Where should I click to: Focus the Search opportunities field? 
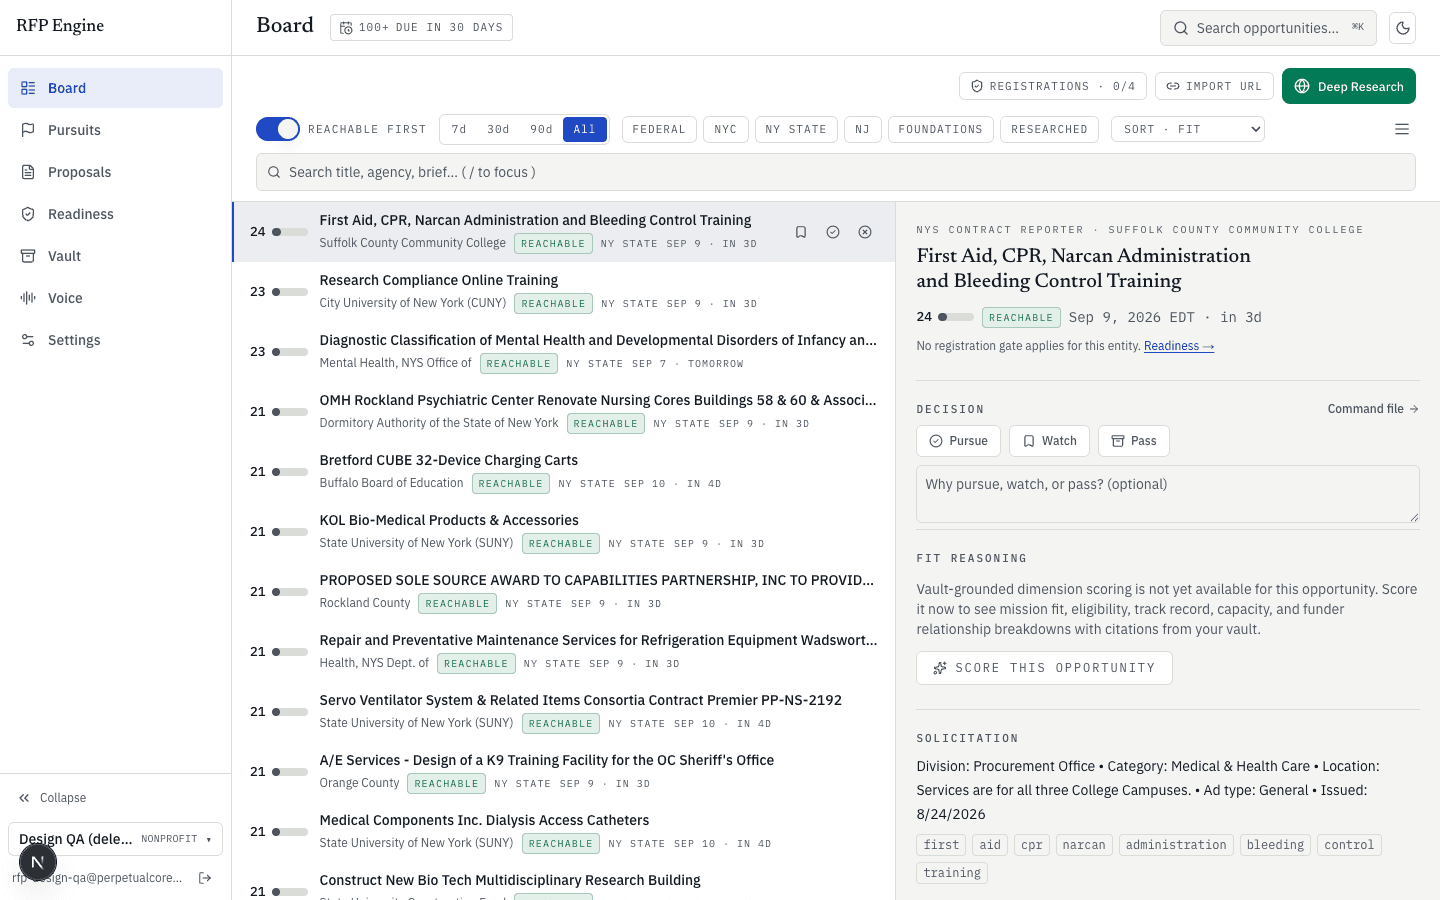[1268, 28]
